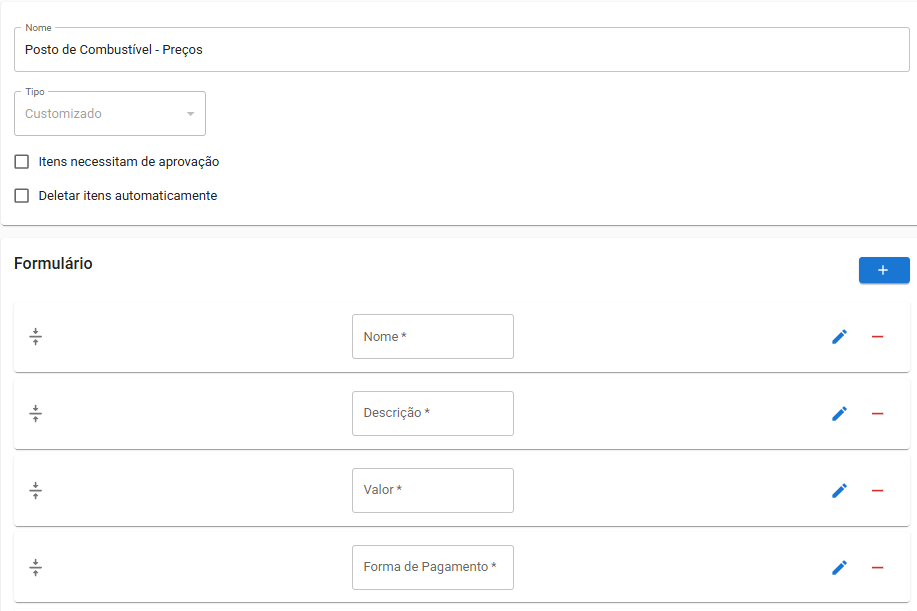Reorder handle for the Nome row
Viewport: 917px width, 611px height.
36,337
